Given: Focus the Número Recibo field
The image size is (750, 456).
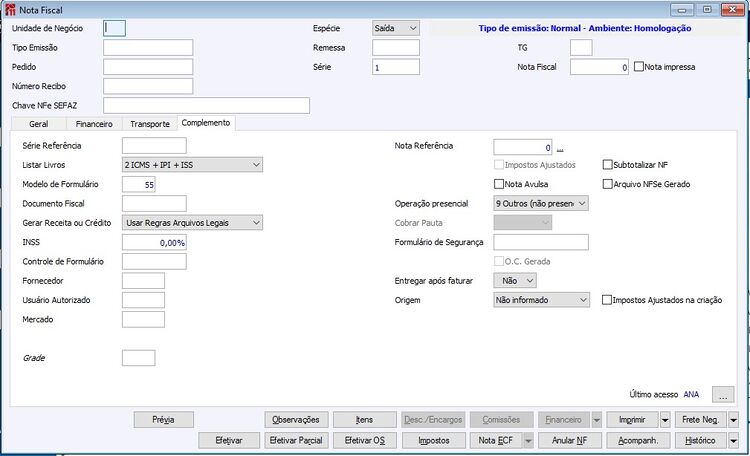Looking at the screenshot, I should pos(148,86).
